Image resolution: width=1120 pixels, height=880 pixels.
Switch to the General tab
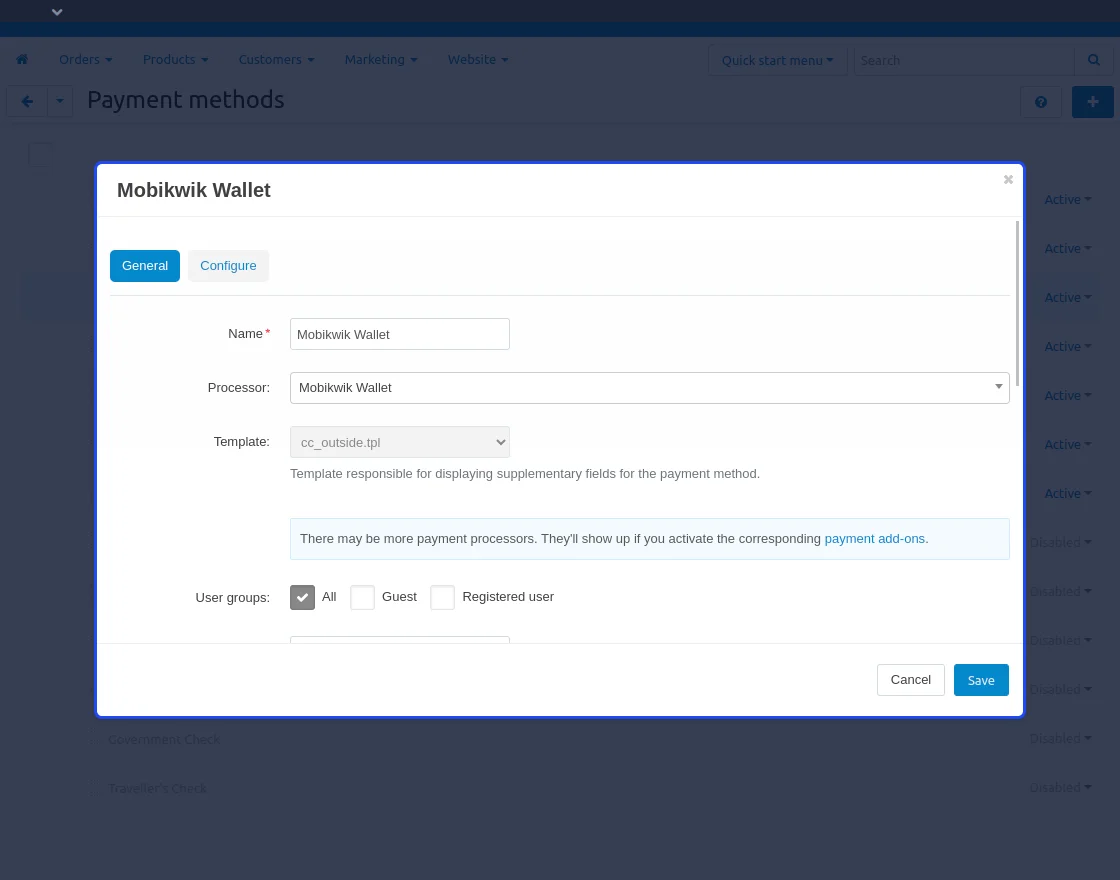[145, 266]
